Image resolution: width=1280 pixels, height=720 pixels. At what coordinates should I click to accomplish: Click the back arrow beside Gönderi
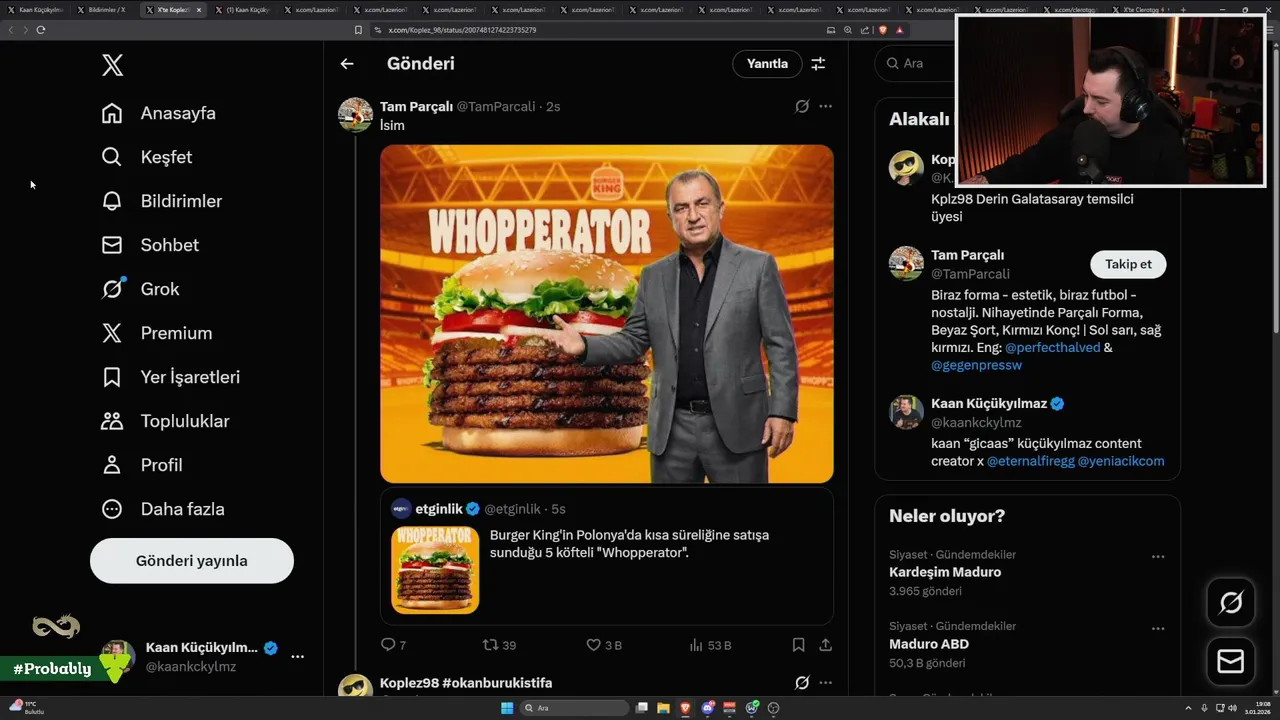point(347,64)
